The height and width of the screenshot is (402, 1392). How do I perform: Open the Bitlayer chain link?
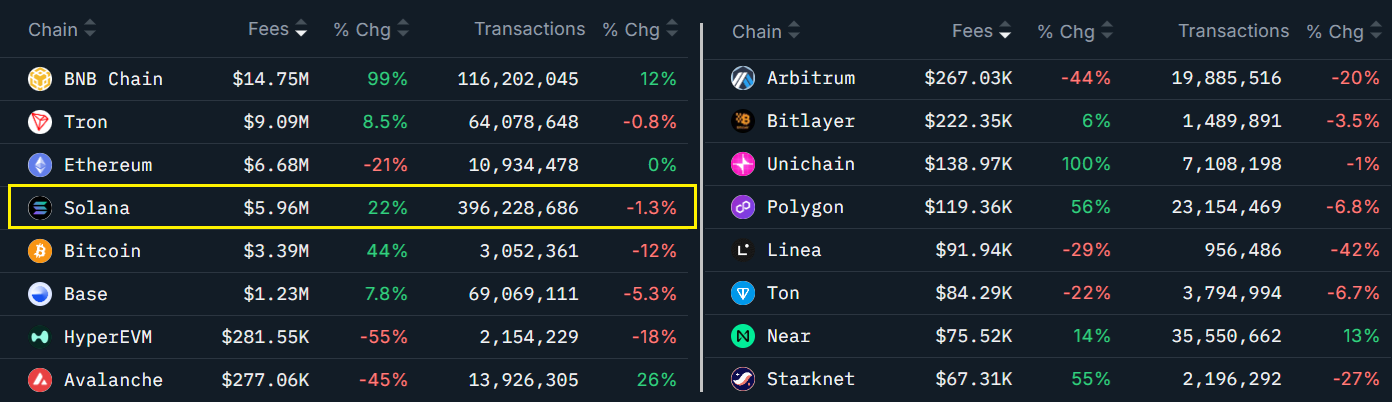click(810, 121)
